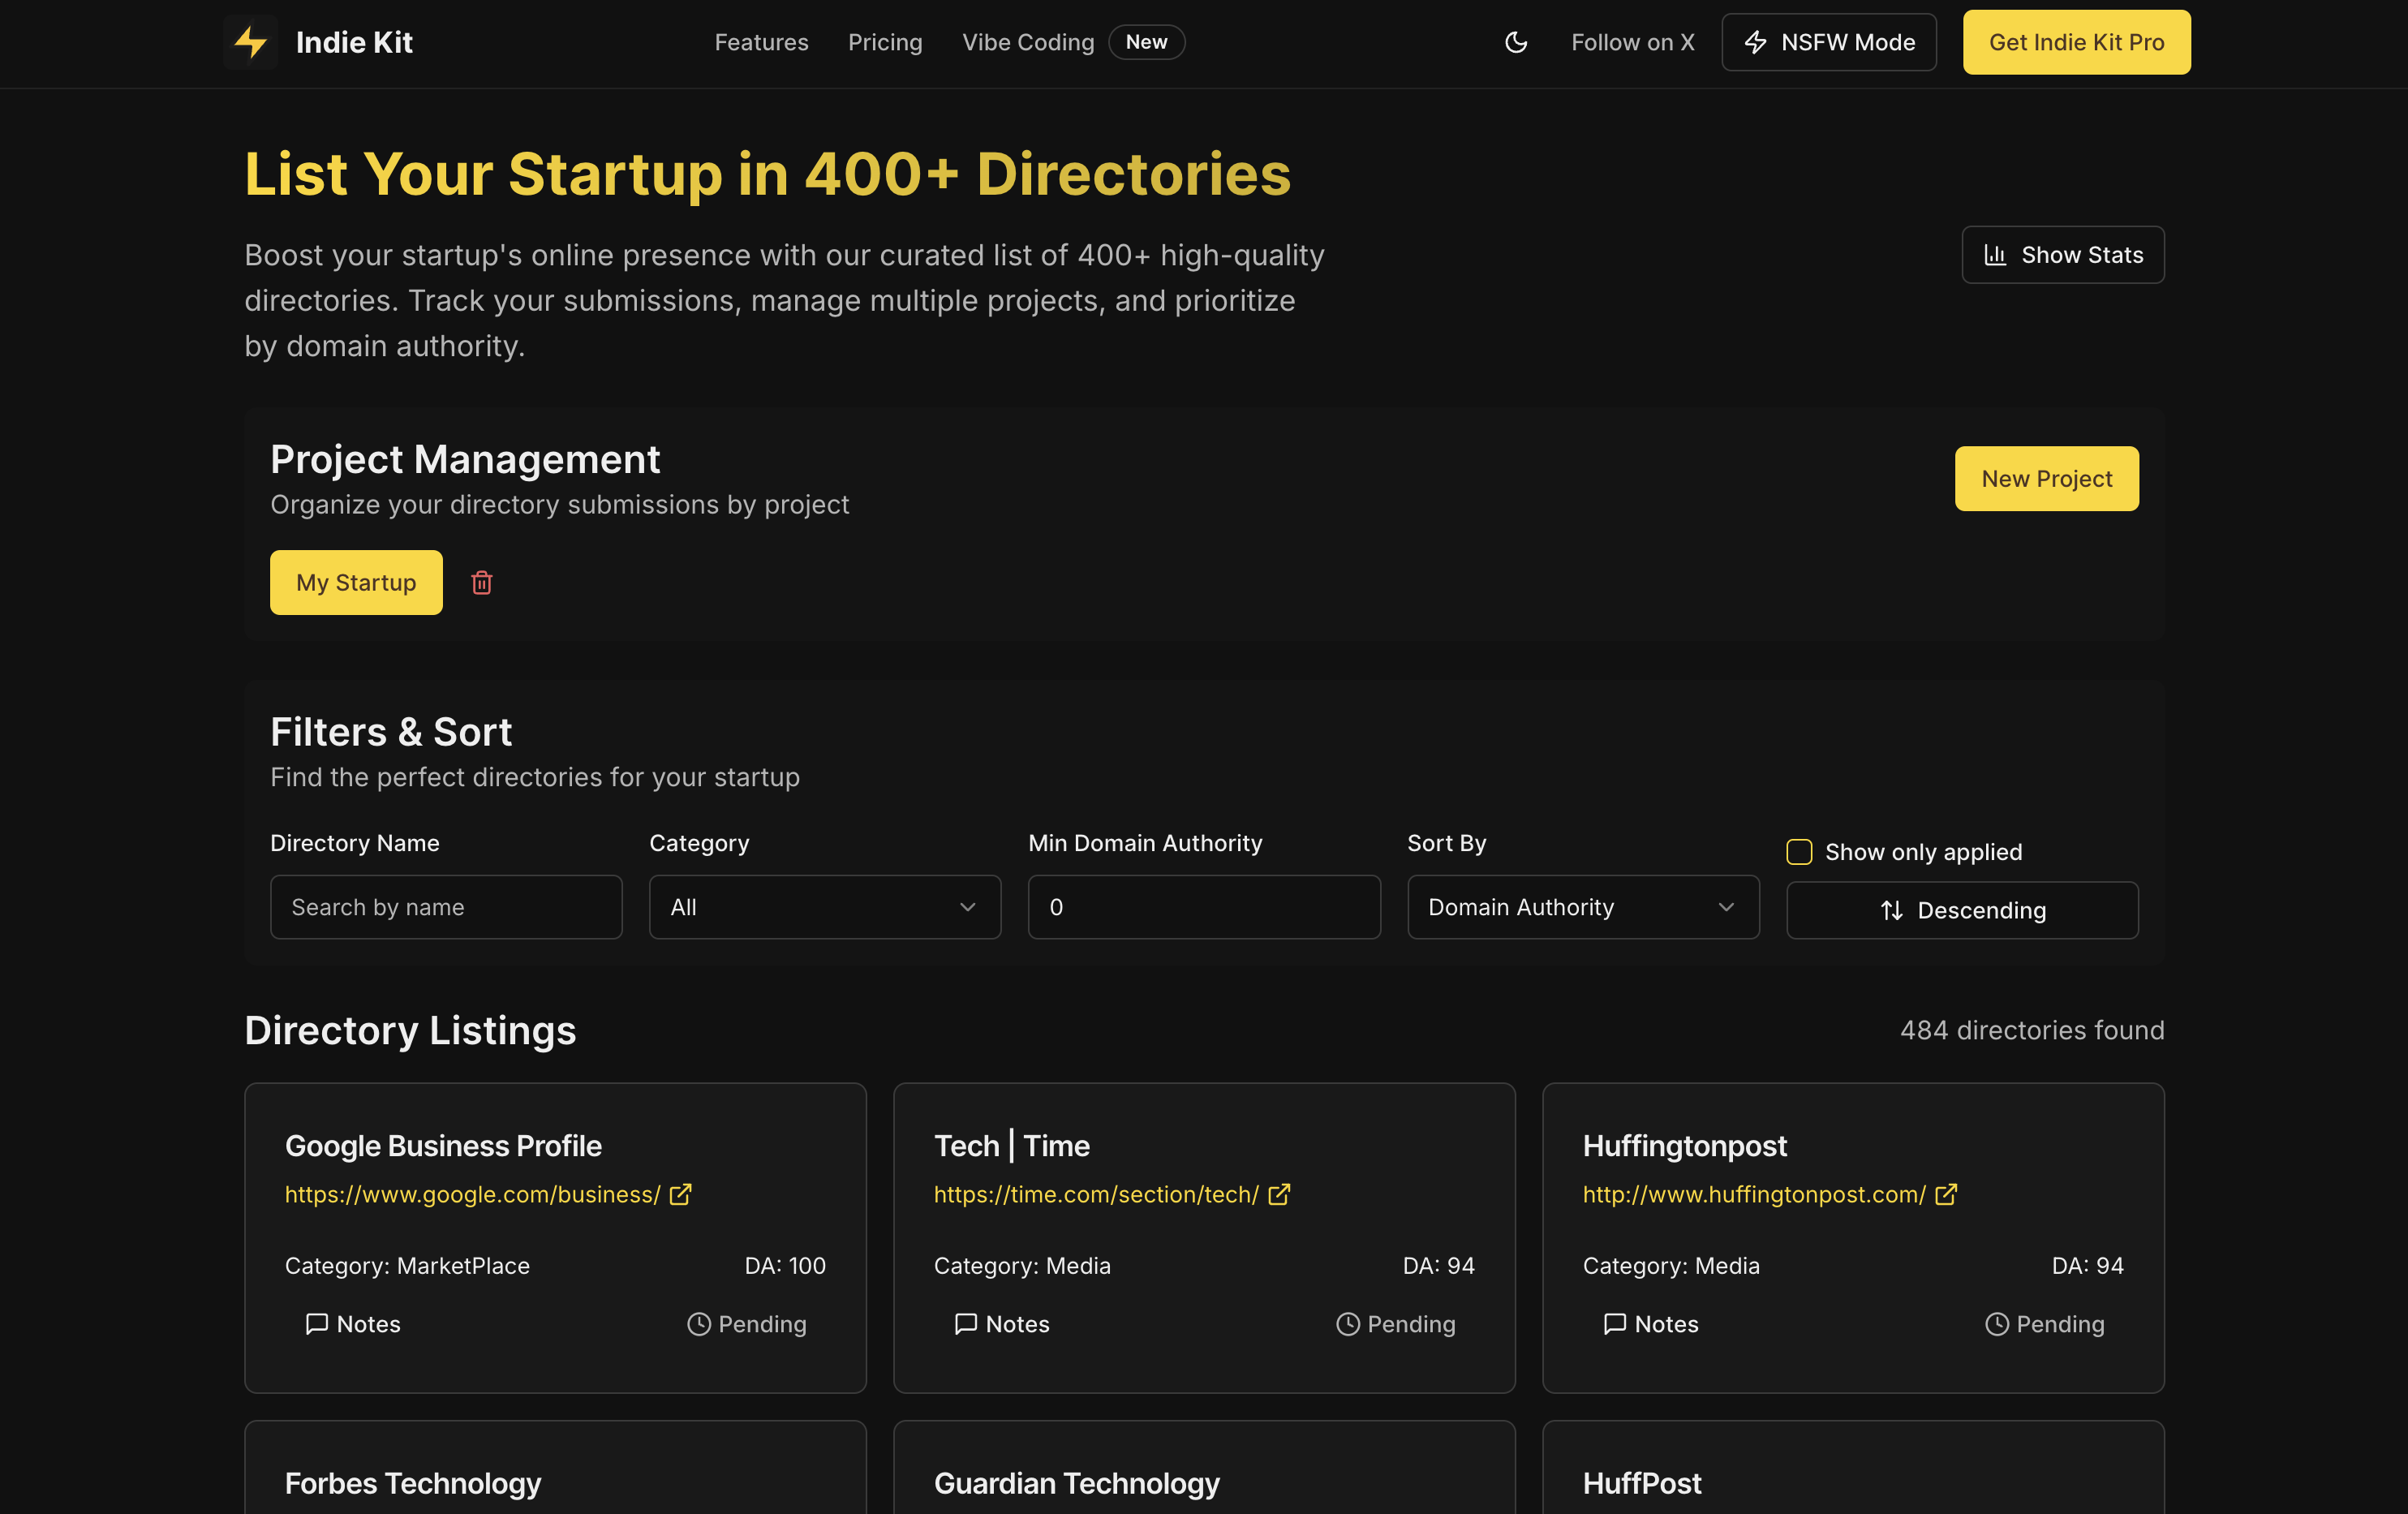Select the Guardian Technology card title
Screen dimensions: 2408x1514
(x=1077, y=1483)
